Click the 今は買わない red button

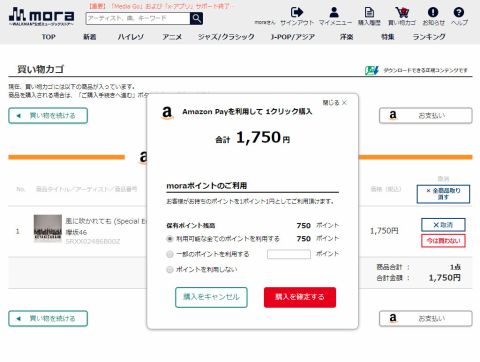click(443, 241)
